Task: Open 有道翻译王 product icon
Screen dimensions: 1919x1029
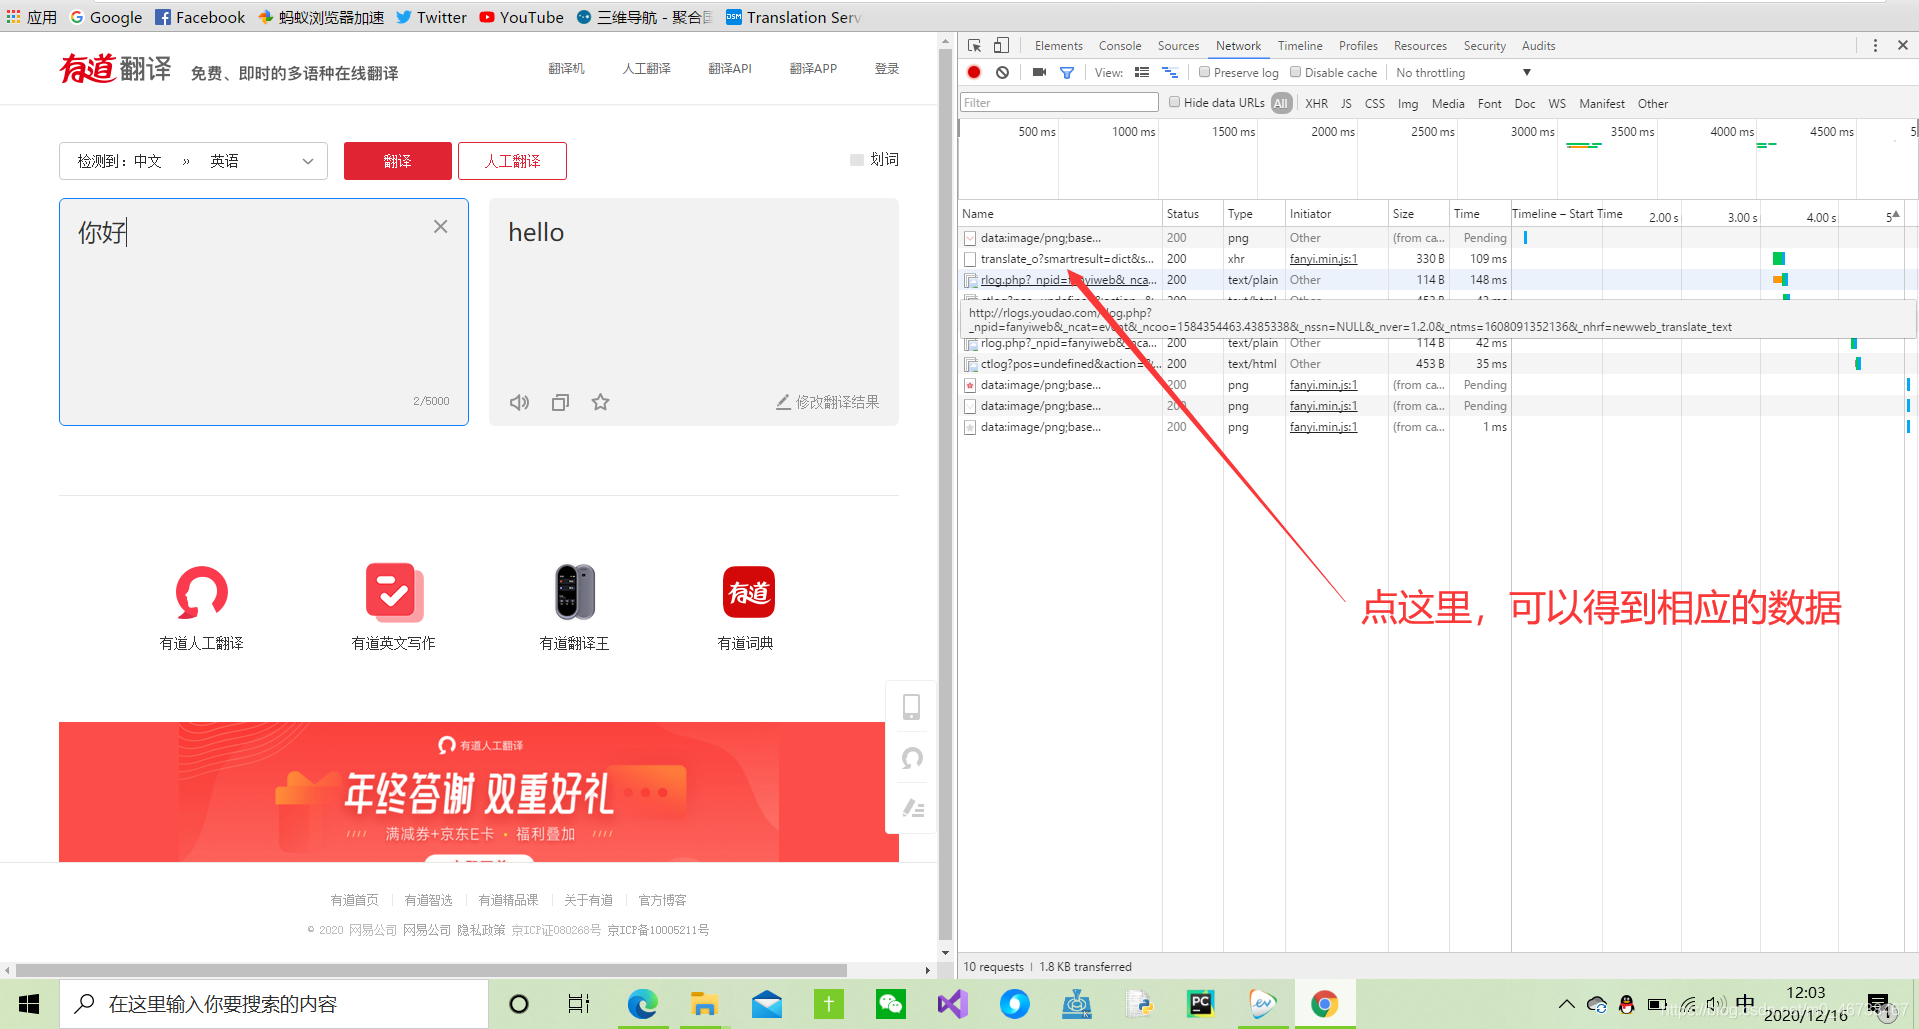Action: pyautogui.click(x=575, y=593)
